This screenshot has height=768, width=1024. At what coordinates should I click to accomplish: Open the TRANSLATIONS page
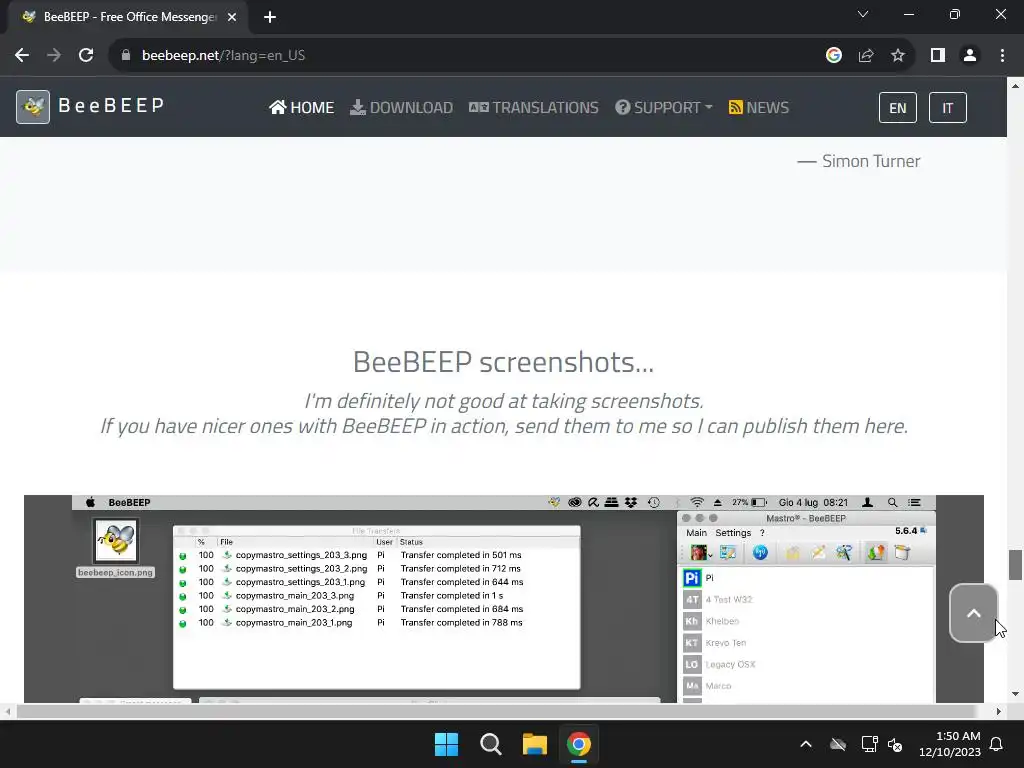point(534,108)
